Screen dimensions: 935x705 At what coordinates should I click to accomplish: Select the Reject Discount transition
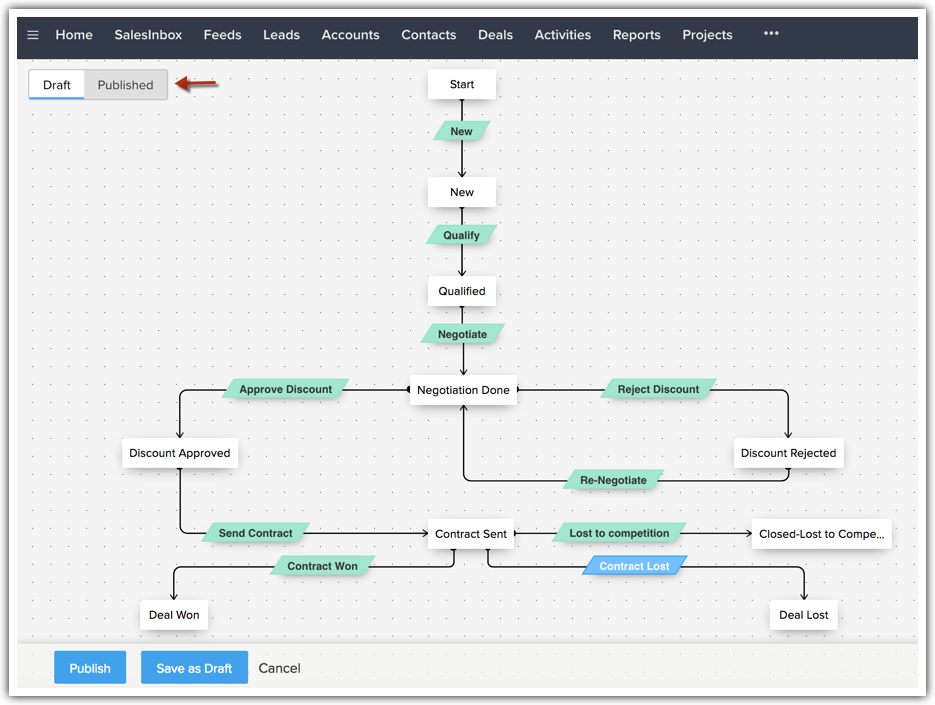(x=658, y=389)
